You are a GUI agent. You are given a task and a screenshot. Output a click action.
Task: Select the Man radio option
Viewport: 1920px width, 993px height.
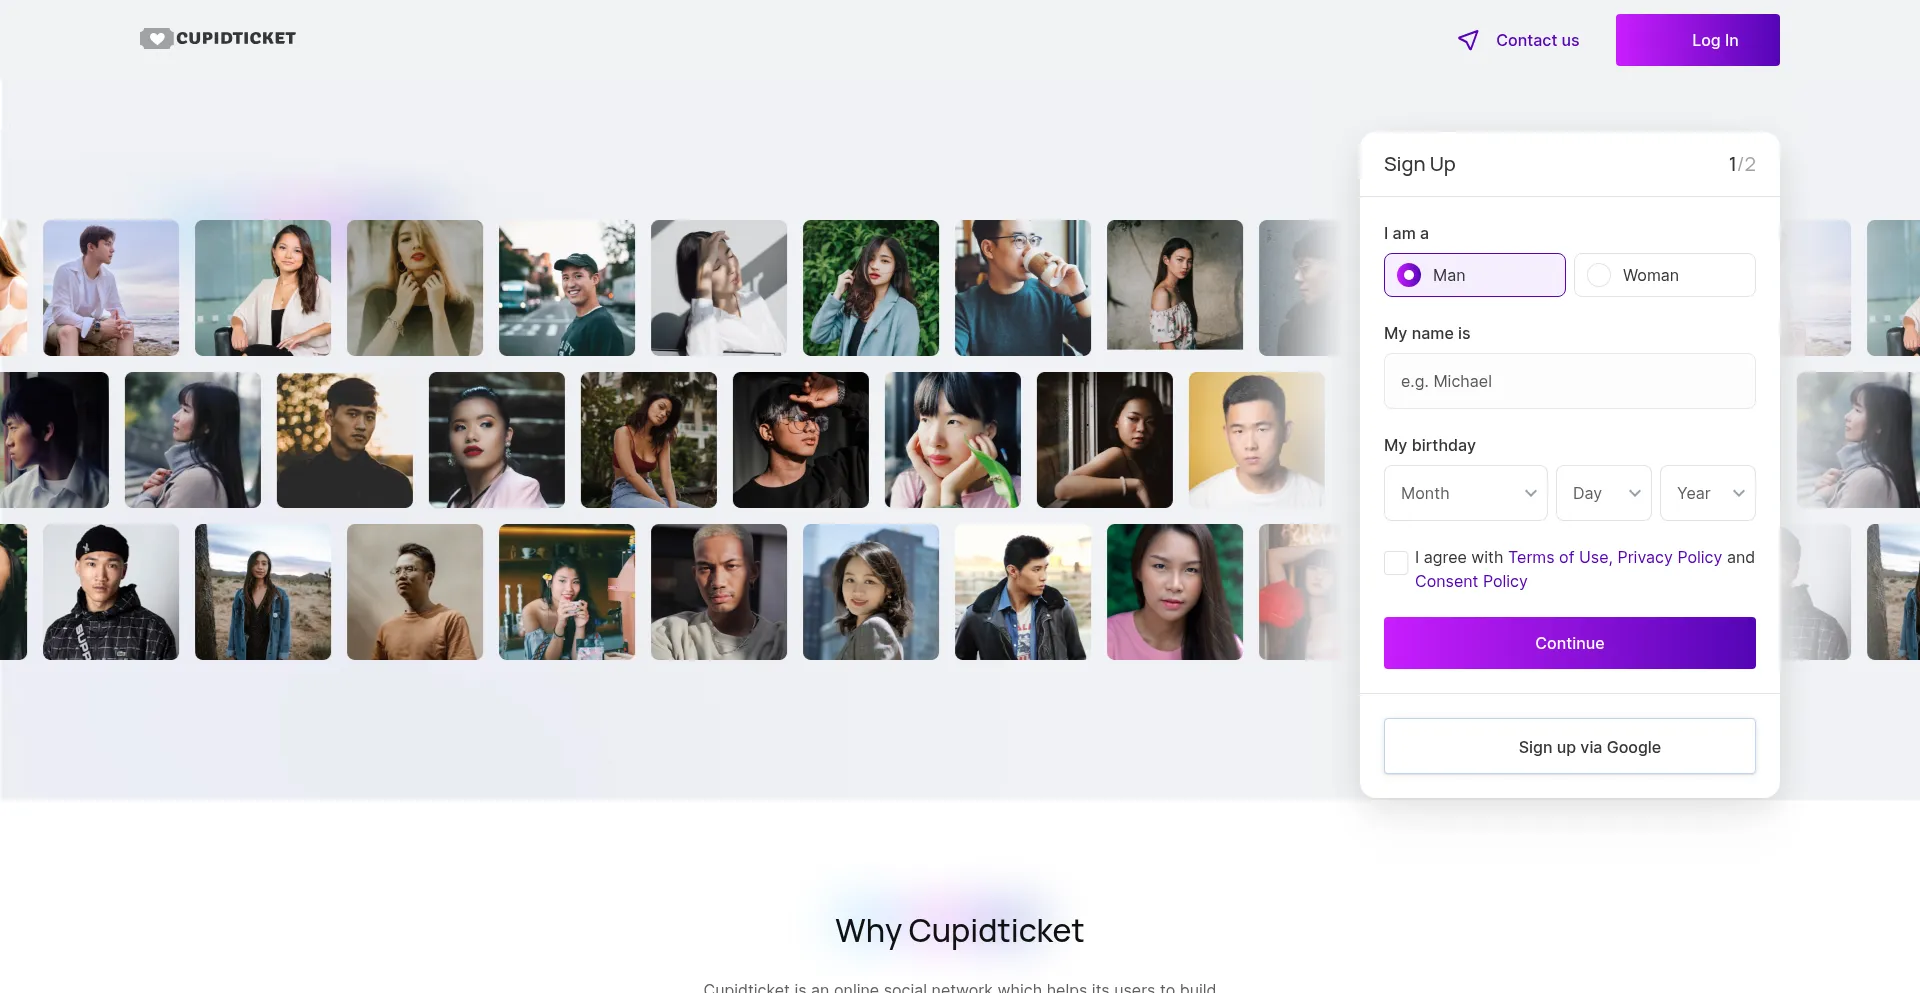pyautogui.click(x=1474, y=275)
